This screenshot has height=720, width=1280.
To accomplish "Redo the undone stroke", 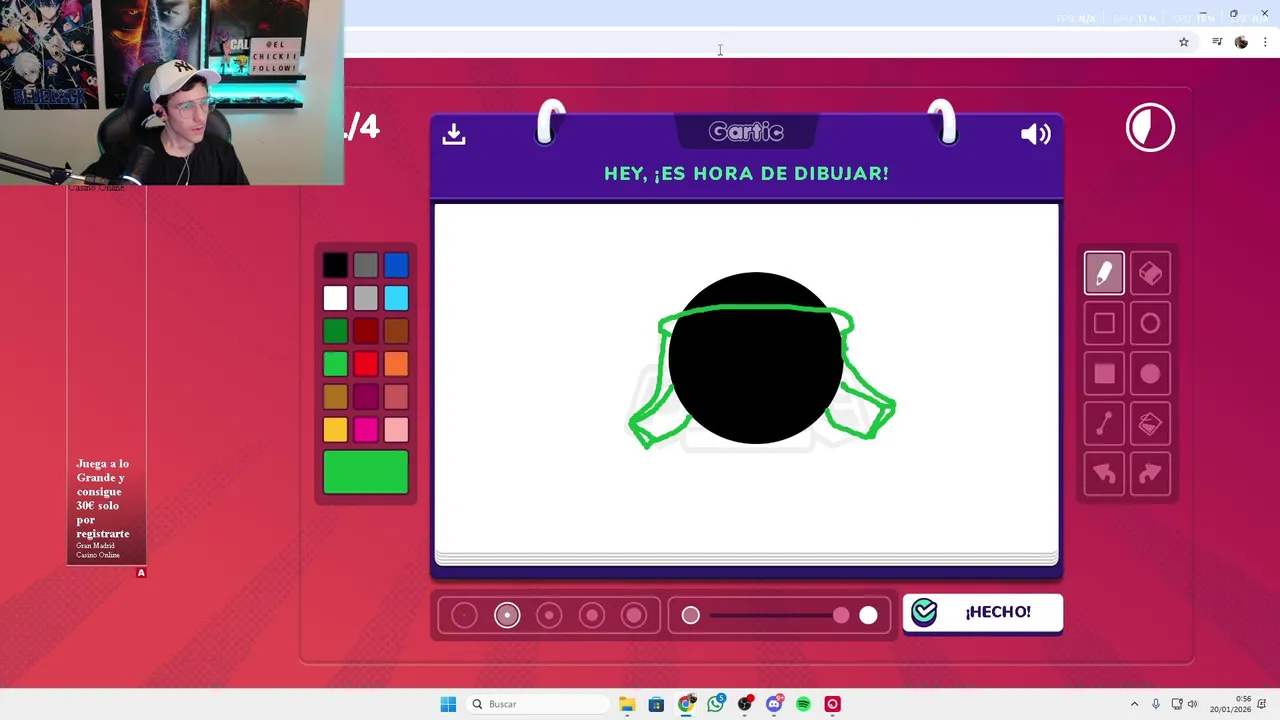I will point(1150,473).
